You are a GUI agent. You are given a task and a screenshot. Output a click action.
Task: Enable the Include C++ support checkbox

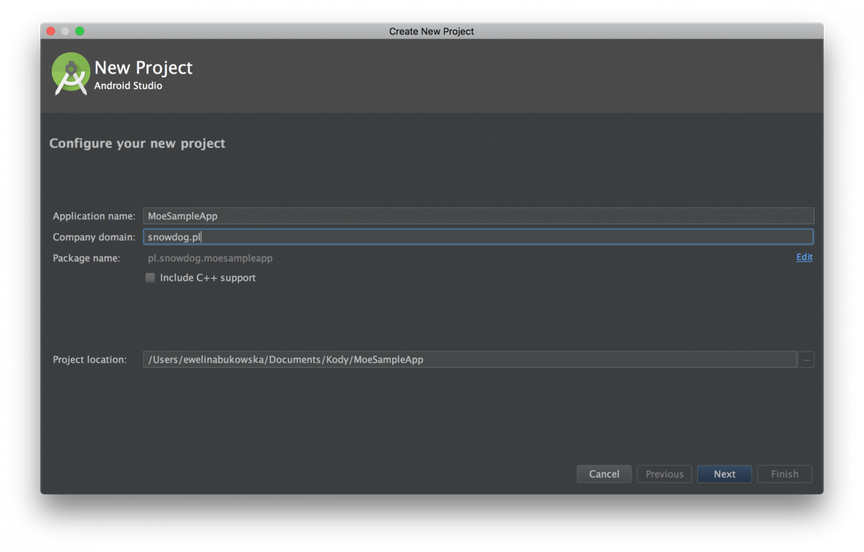150,278
